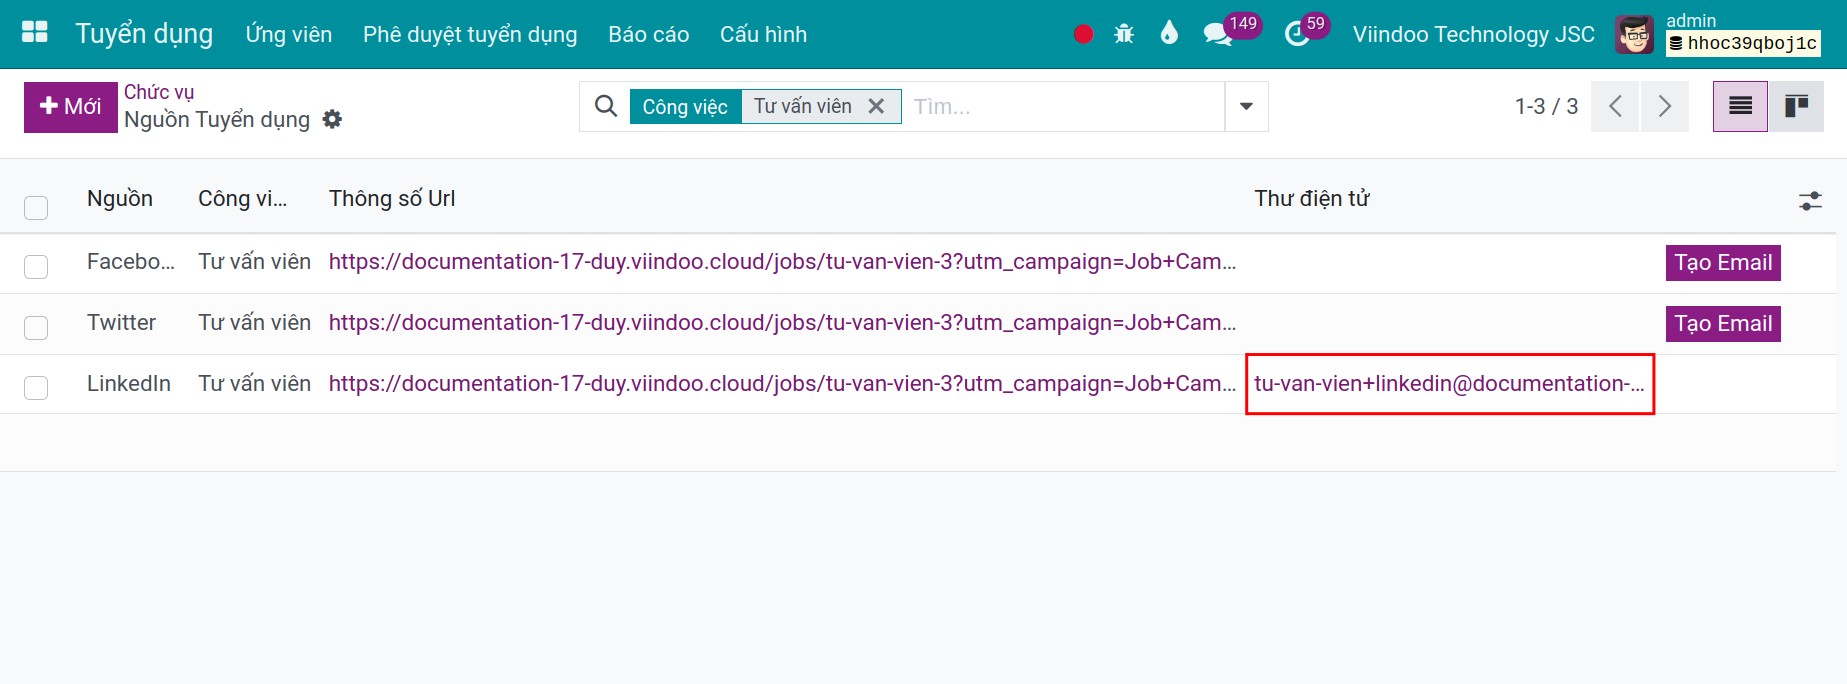Open the Facebook row URL link

(x=782, y=262)
